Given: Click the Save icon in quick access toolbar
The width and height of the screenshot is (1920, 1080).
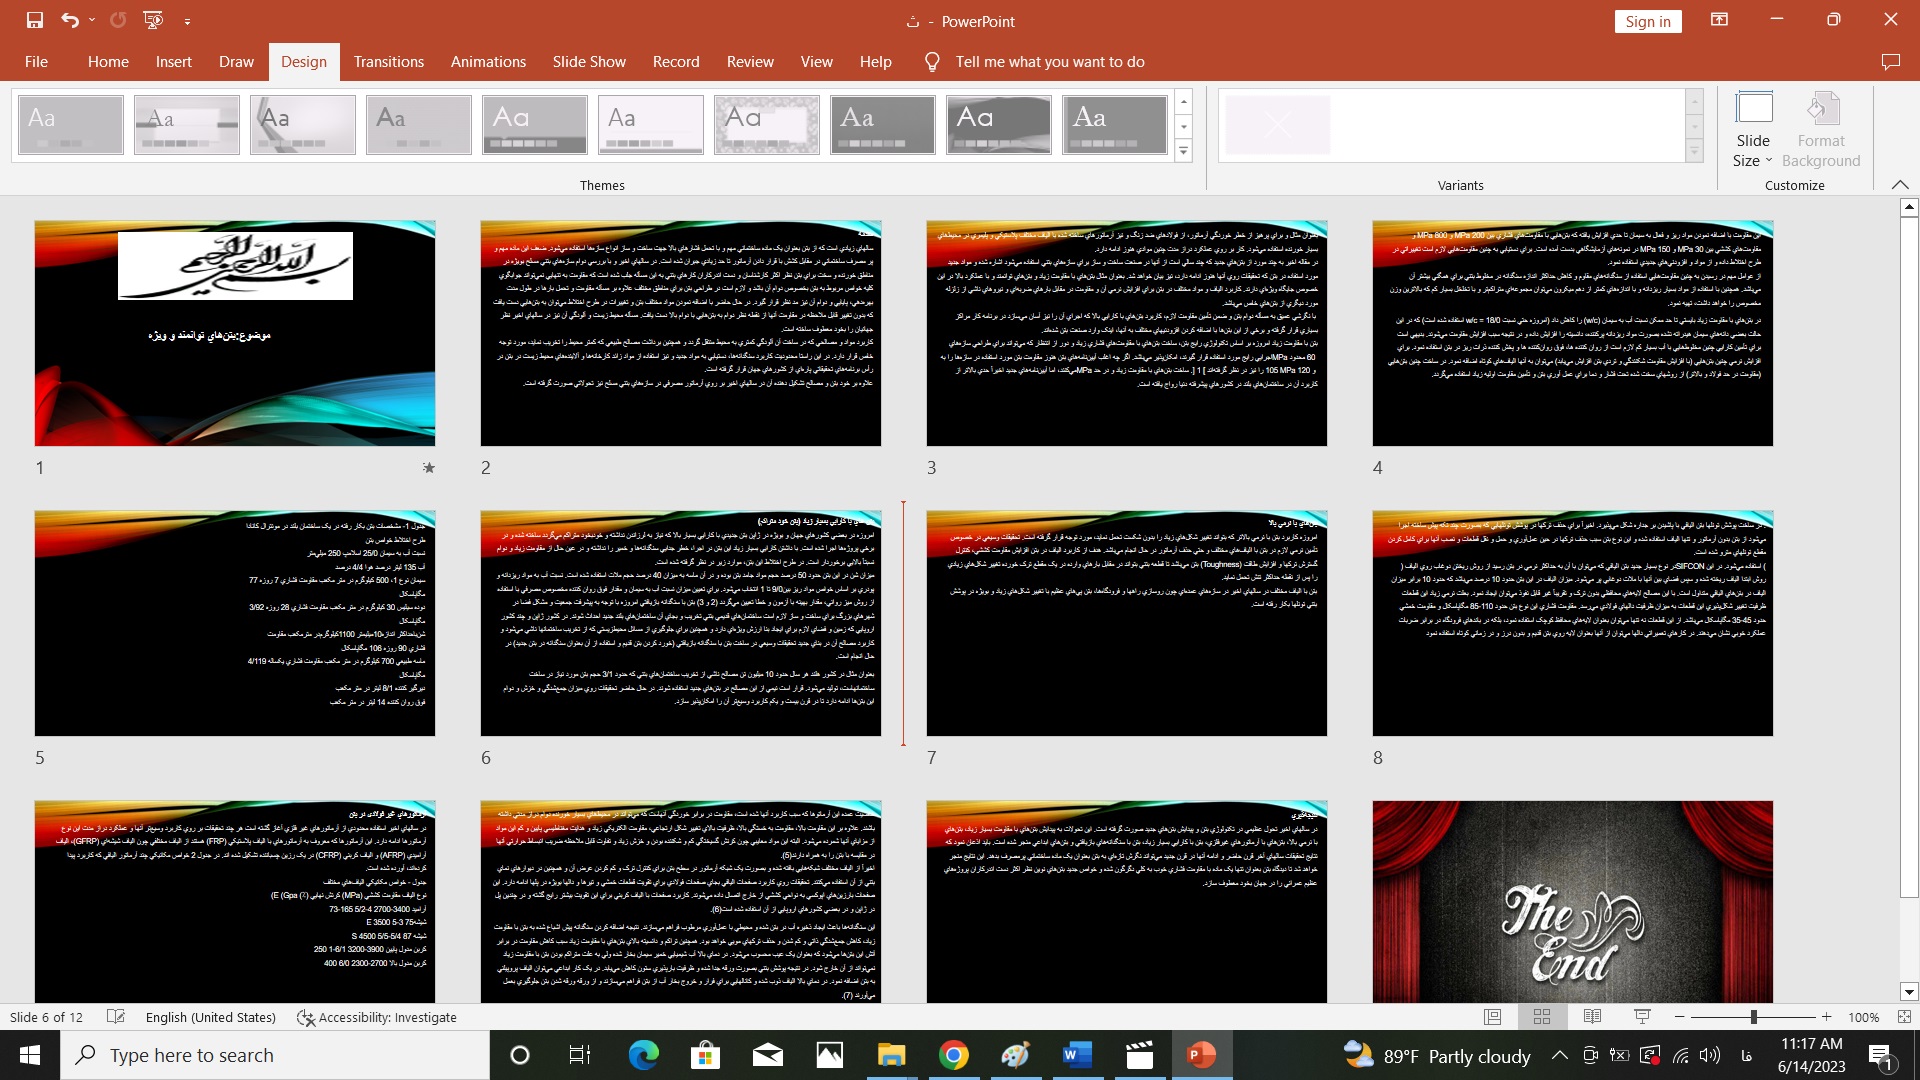Looking at the screenshot, I should [x=35, y=20].
